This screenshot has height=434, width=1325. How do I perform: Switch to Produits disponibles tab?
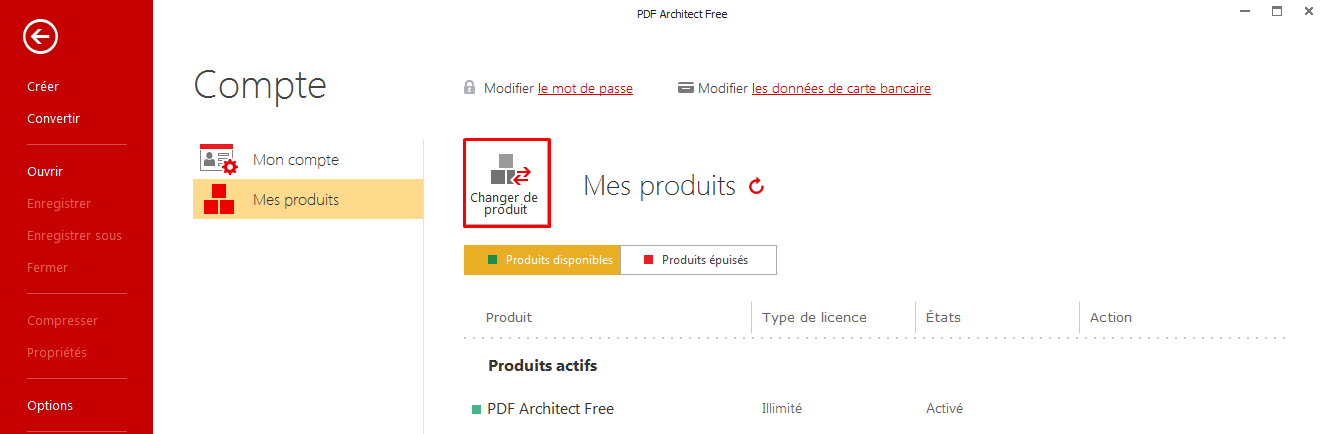point(542,260)
